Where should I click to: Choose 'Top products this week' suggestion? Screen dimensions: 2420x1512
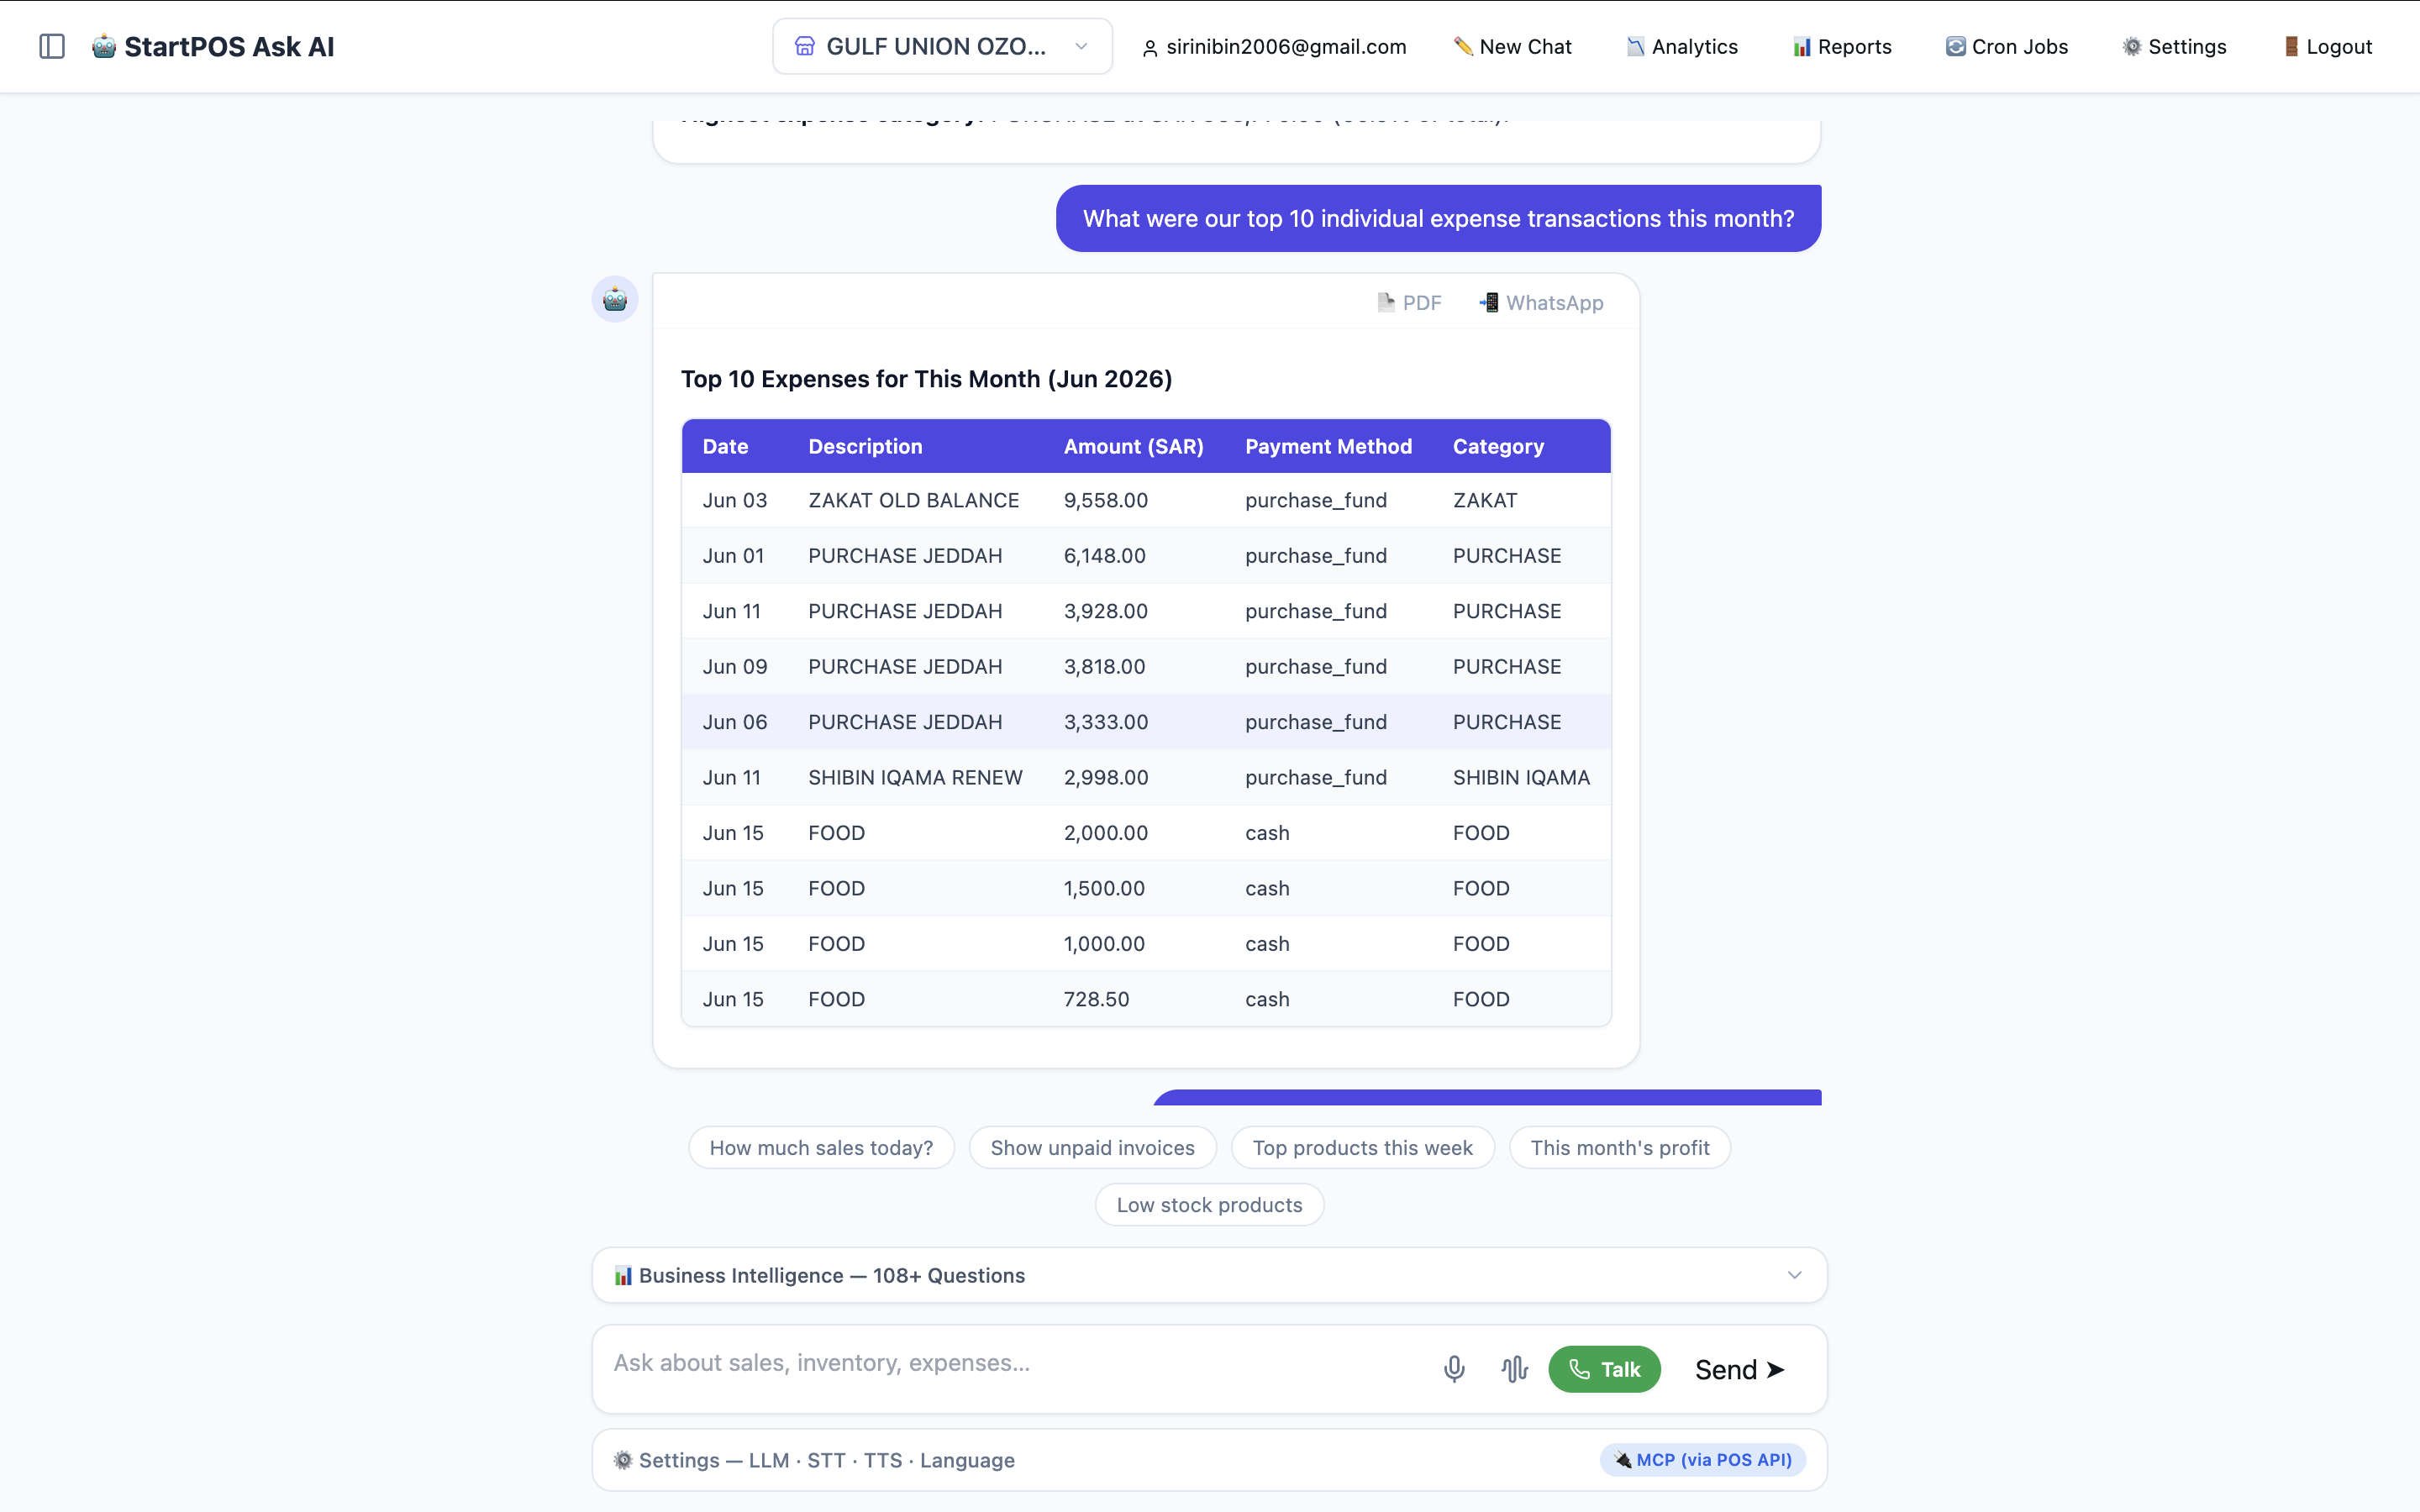tap(1362, 1148)
